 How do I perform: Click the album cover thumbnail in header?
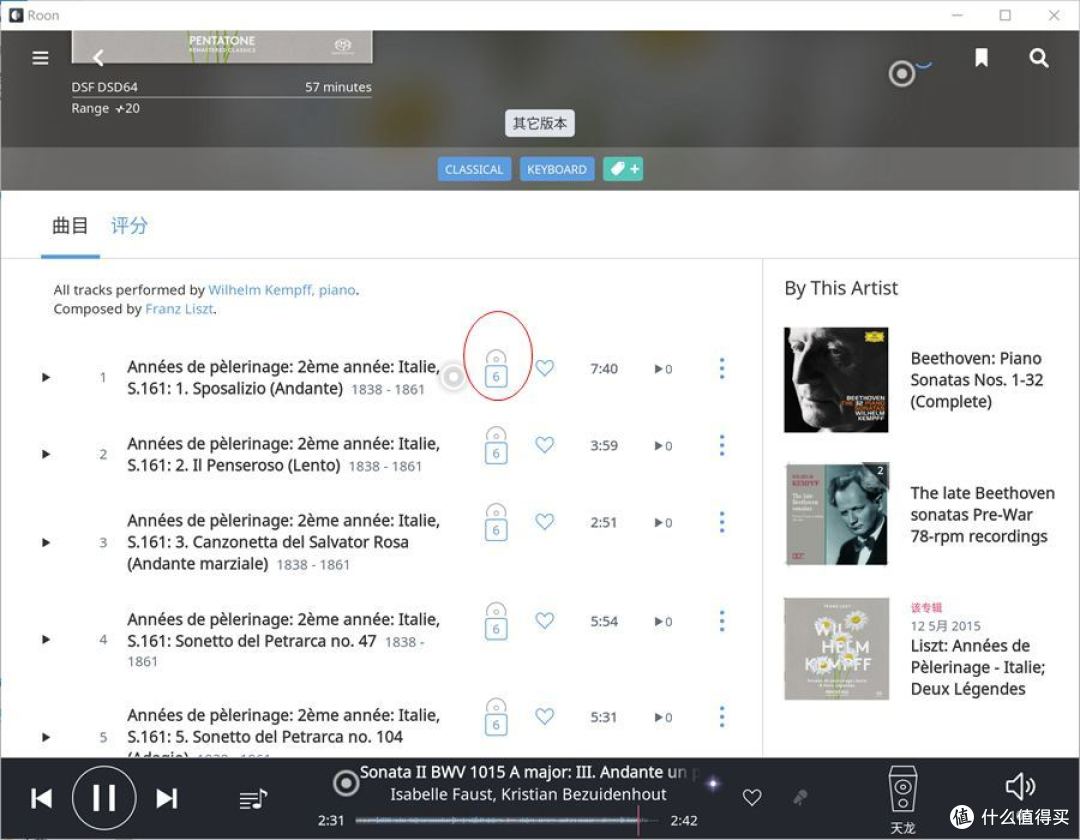tap(222, 46)
